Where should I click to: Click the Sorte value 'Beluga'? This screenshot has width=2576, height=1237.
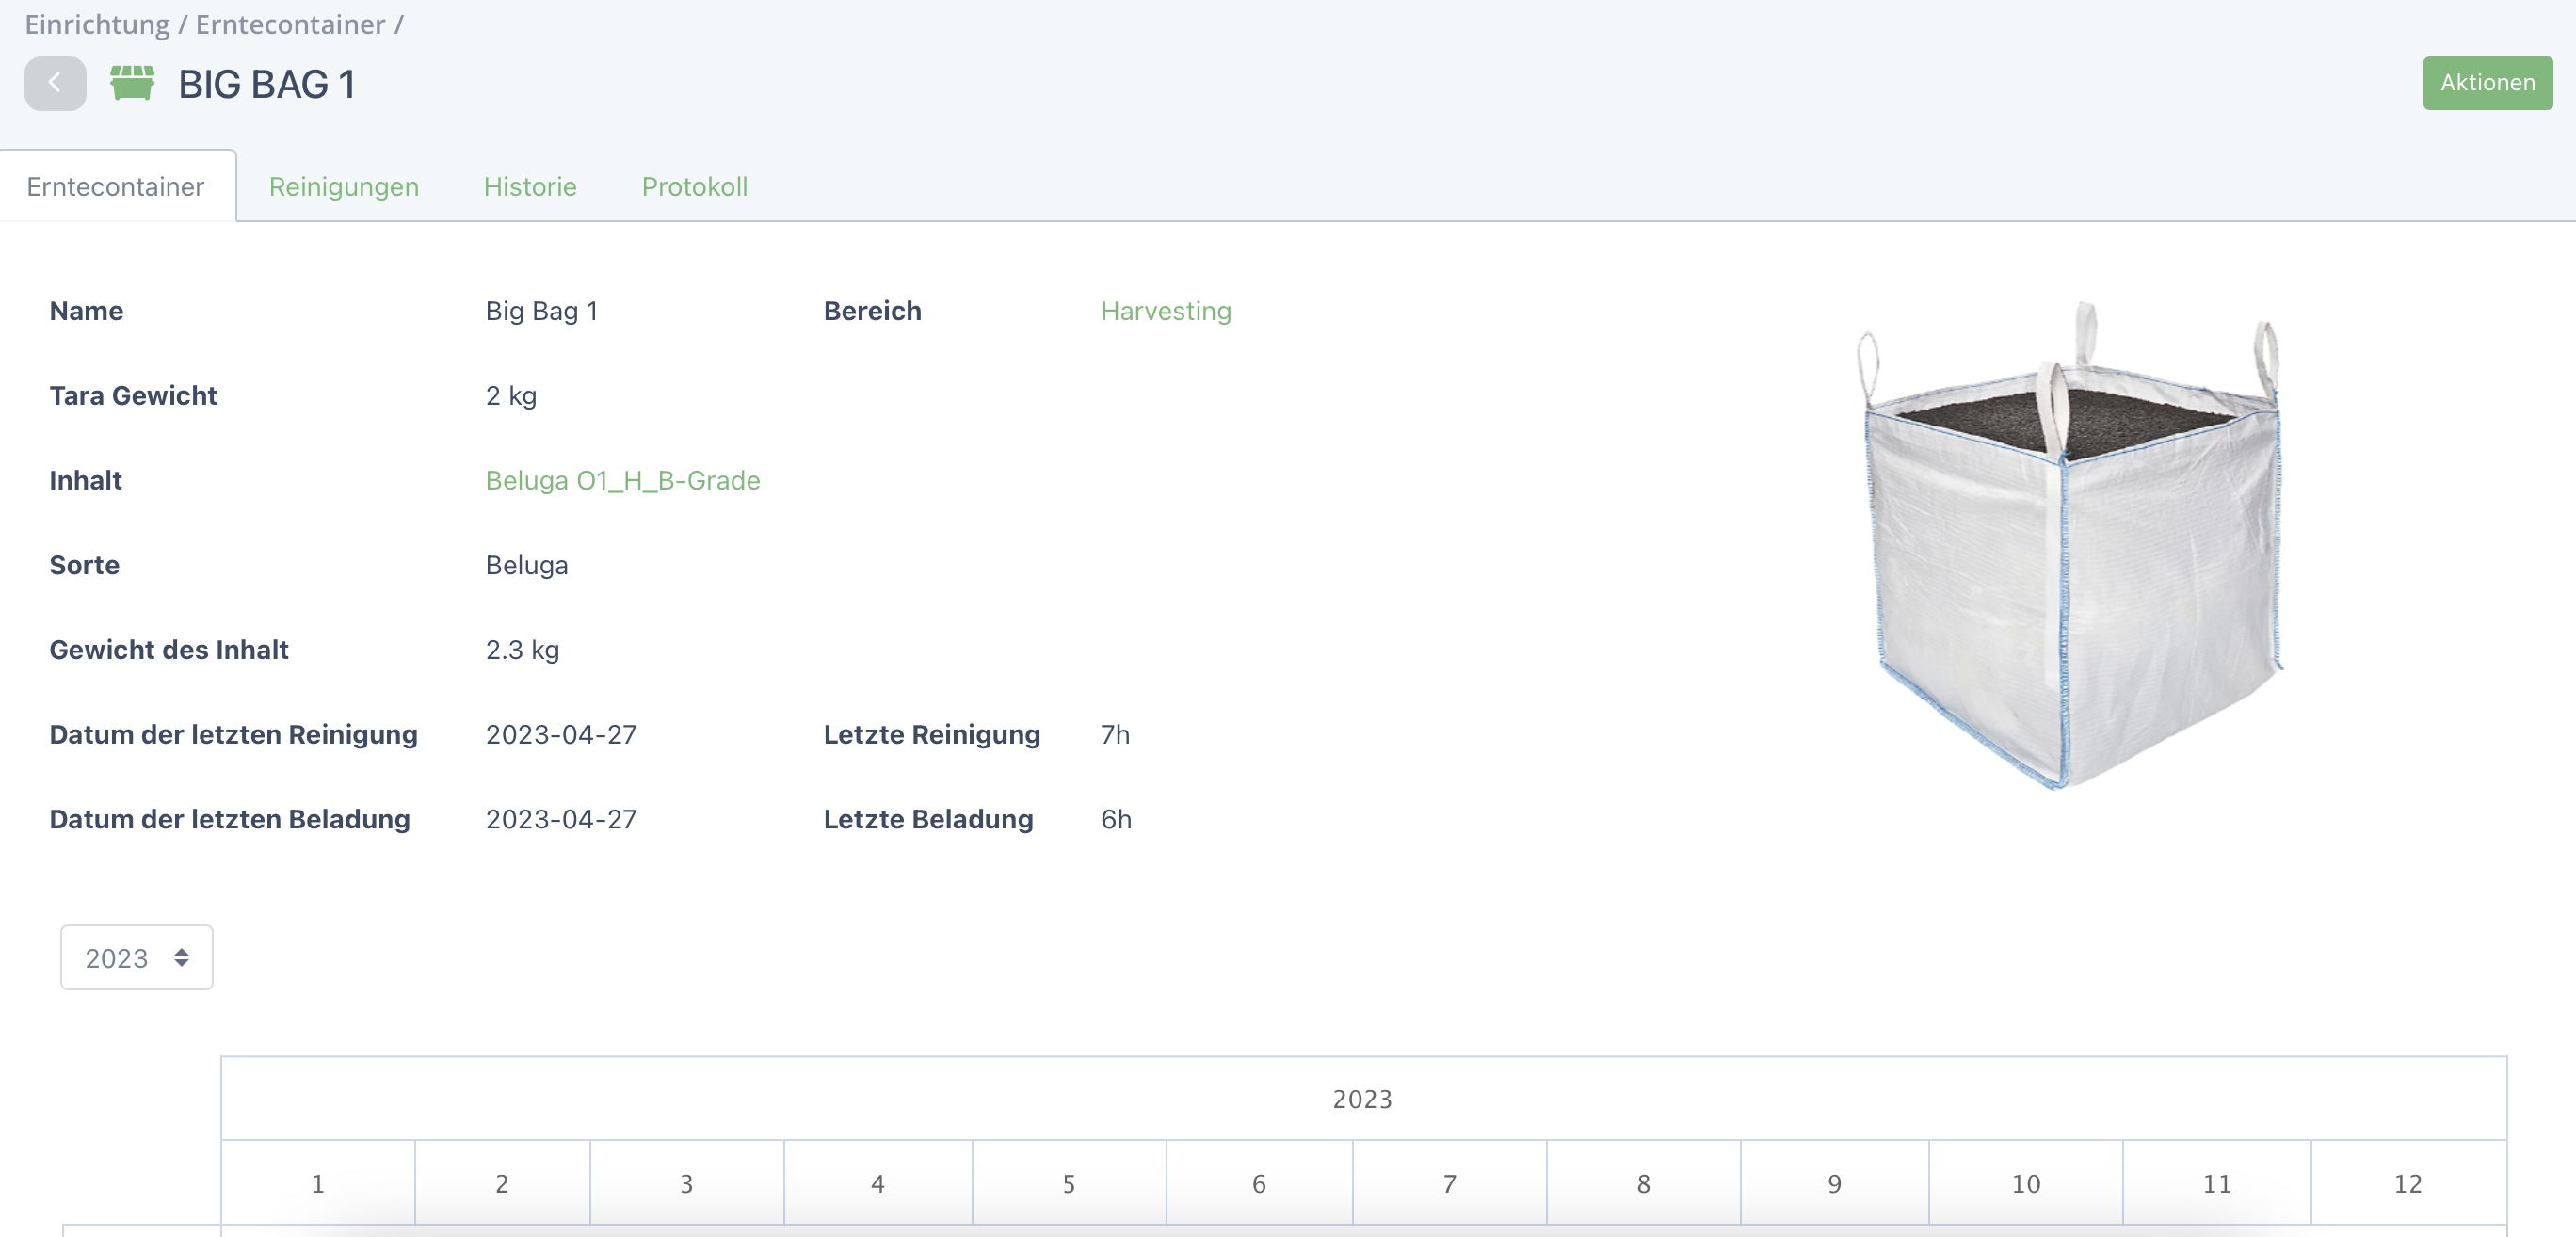[x=527, y=565]
